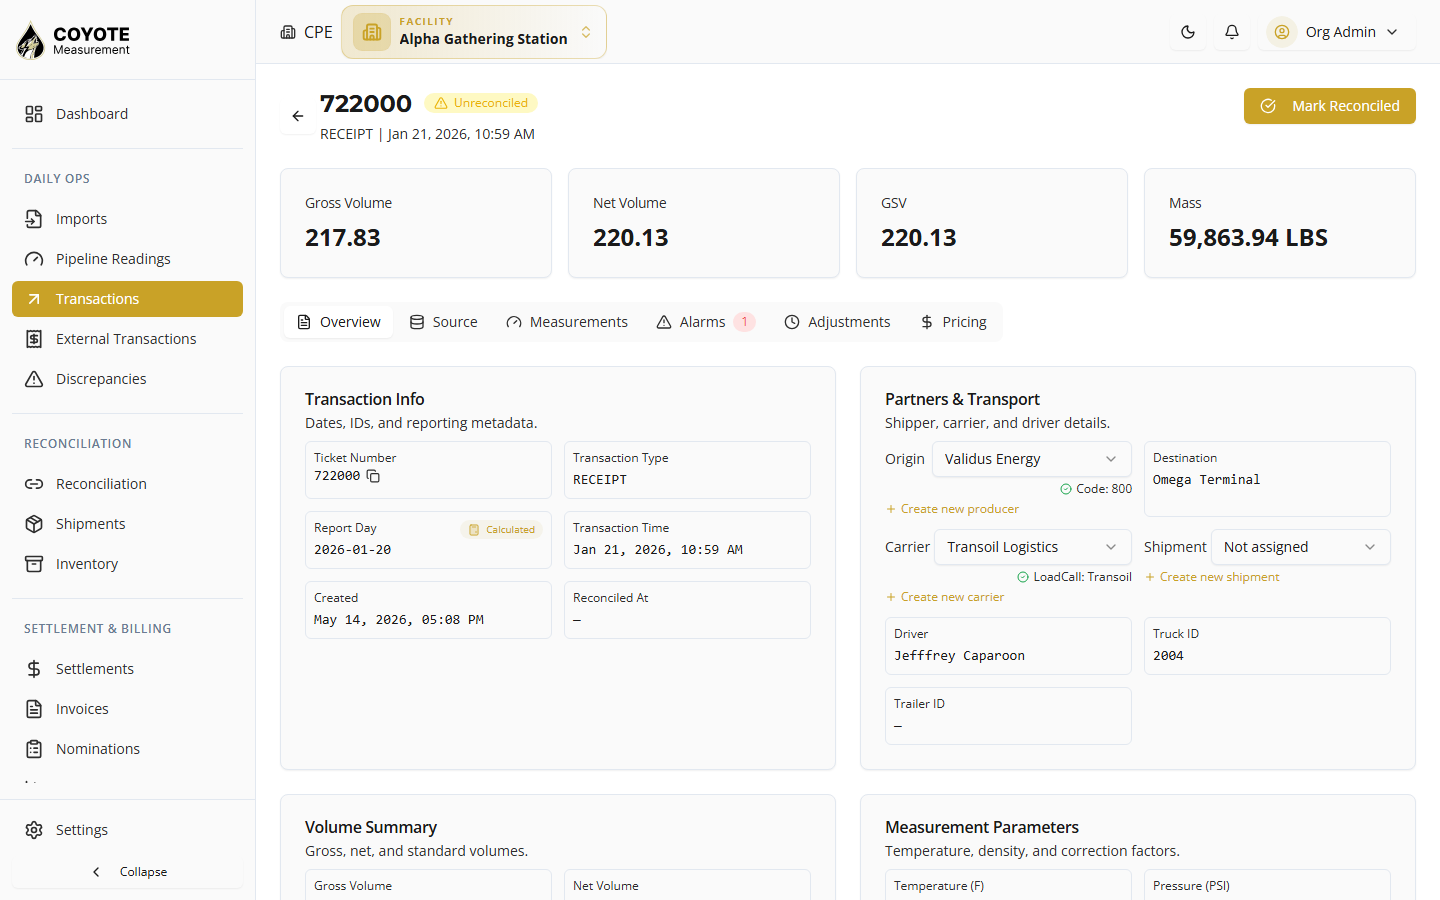The image size is (1440, 900).
Task: Click the Destination Omega Terminal field
Action: (1267, 479)
